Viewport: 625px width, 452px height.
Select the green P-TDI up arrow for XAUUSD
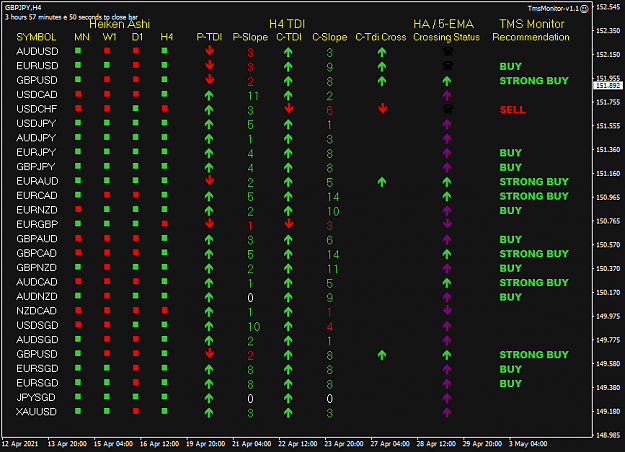click(x=209, y=413)
